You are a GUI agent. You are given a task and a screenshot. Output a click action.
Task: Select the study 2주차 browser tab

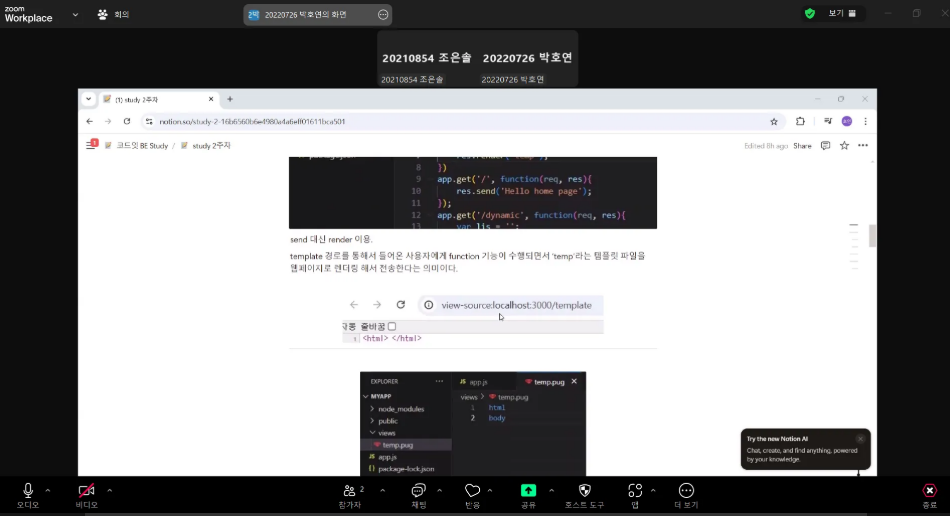[x=159, y=99]
